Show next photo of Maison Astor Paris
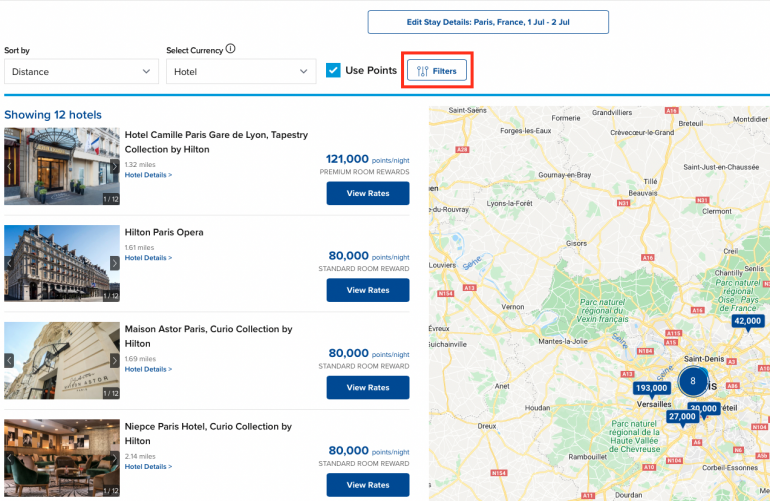The height and width of the screenshot is (501, 770). pos(114,360)
